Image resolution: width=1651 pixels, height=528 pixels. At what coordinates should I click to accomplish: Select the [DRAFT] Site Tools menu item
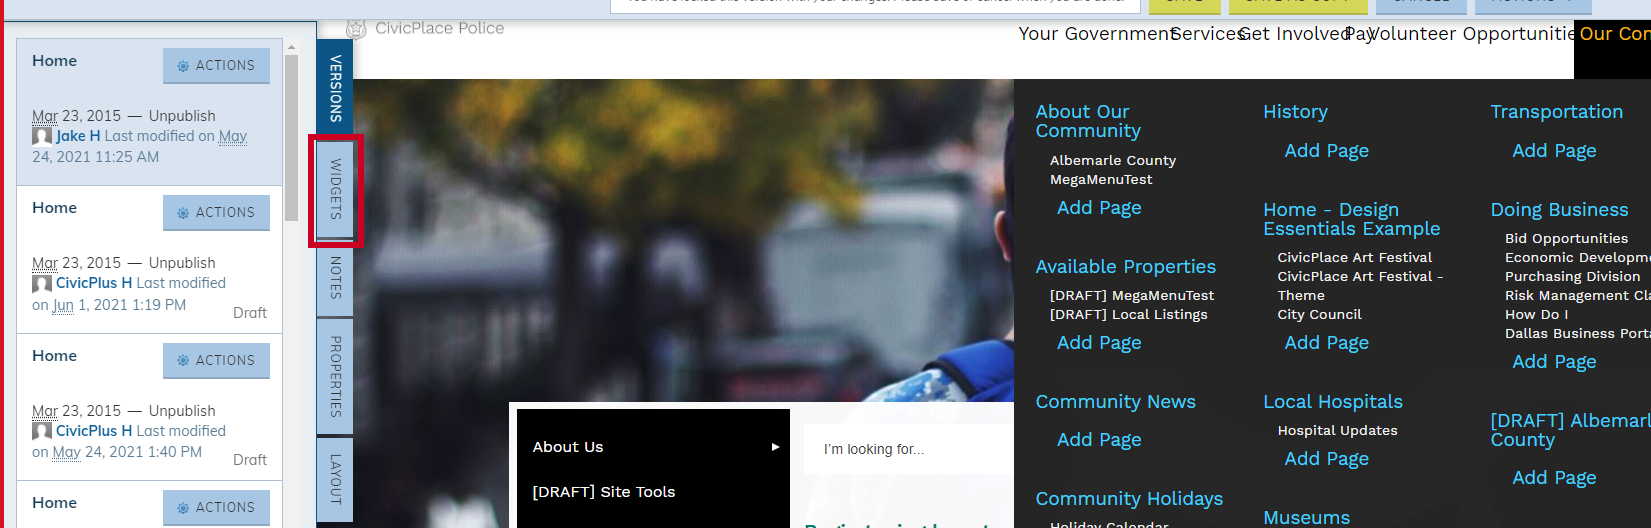604,492
